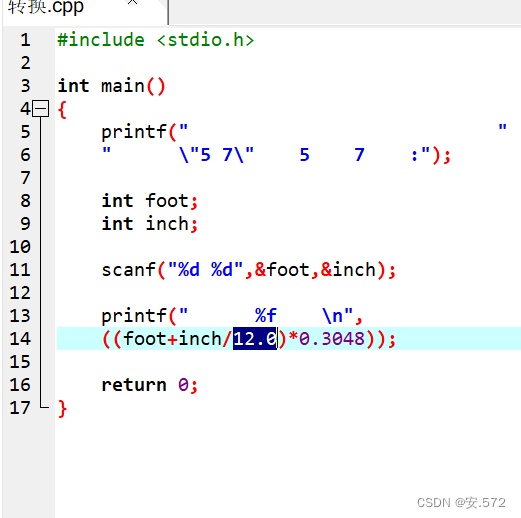Click line number 17 in the gutter
Image resolution: width=521 pixels, height=518 pixels.
(20, 408)
